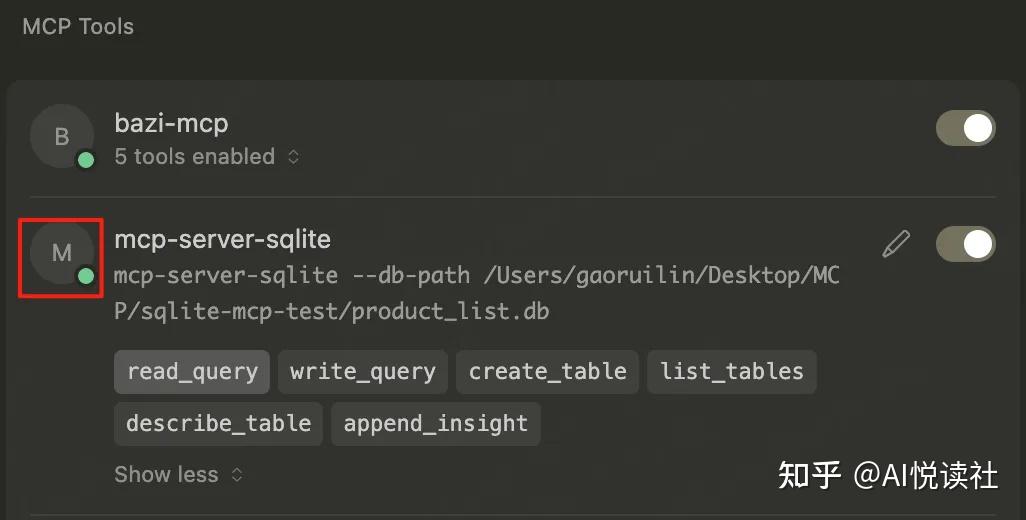The height and width of the screenshot is (520, 1026).
Task: Click the green status dot on bazi-mcp
Action: (x=86, y=160)
